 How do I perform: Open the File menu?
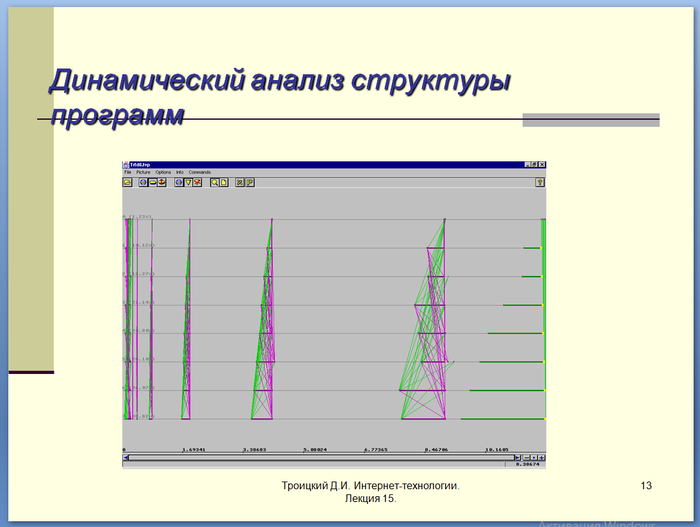[128, 172]
